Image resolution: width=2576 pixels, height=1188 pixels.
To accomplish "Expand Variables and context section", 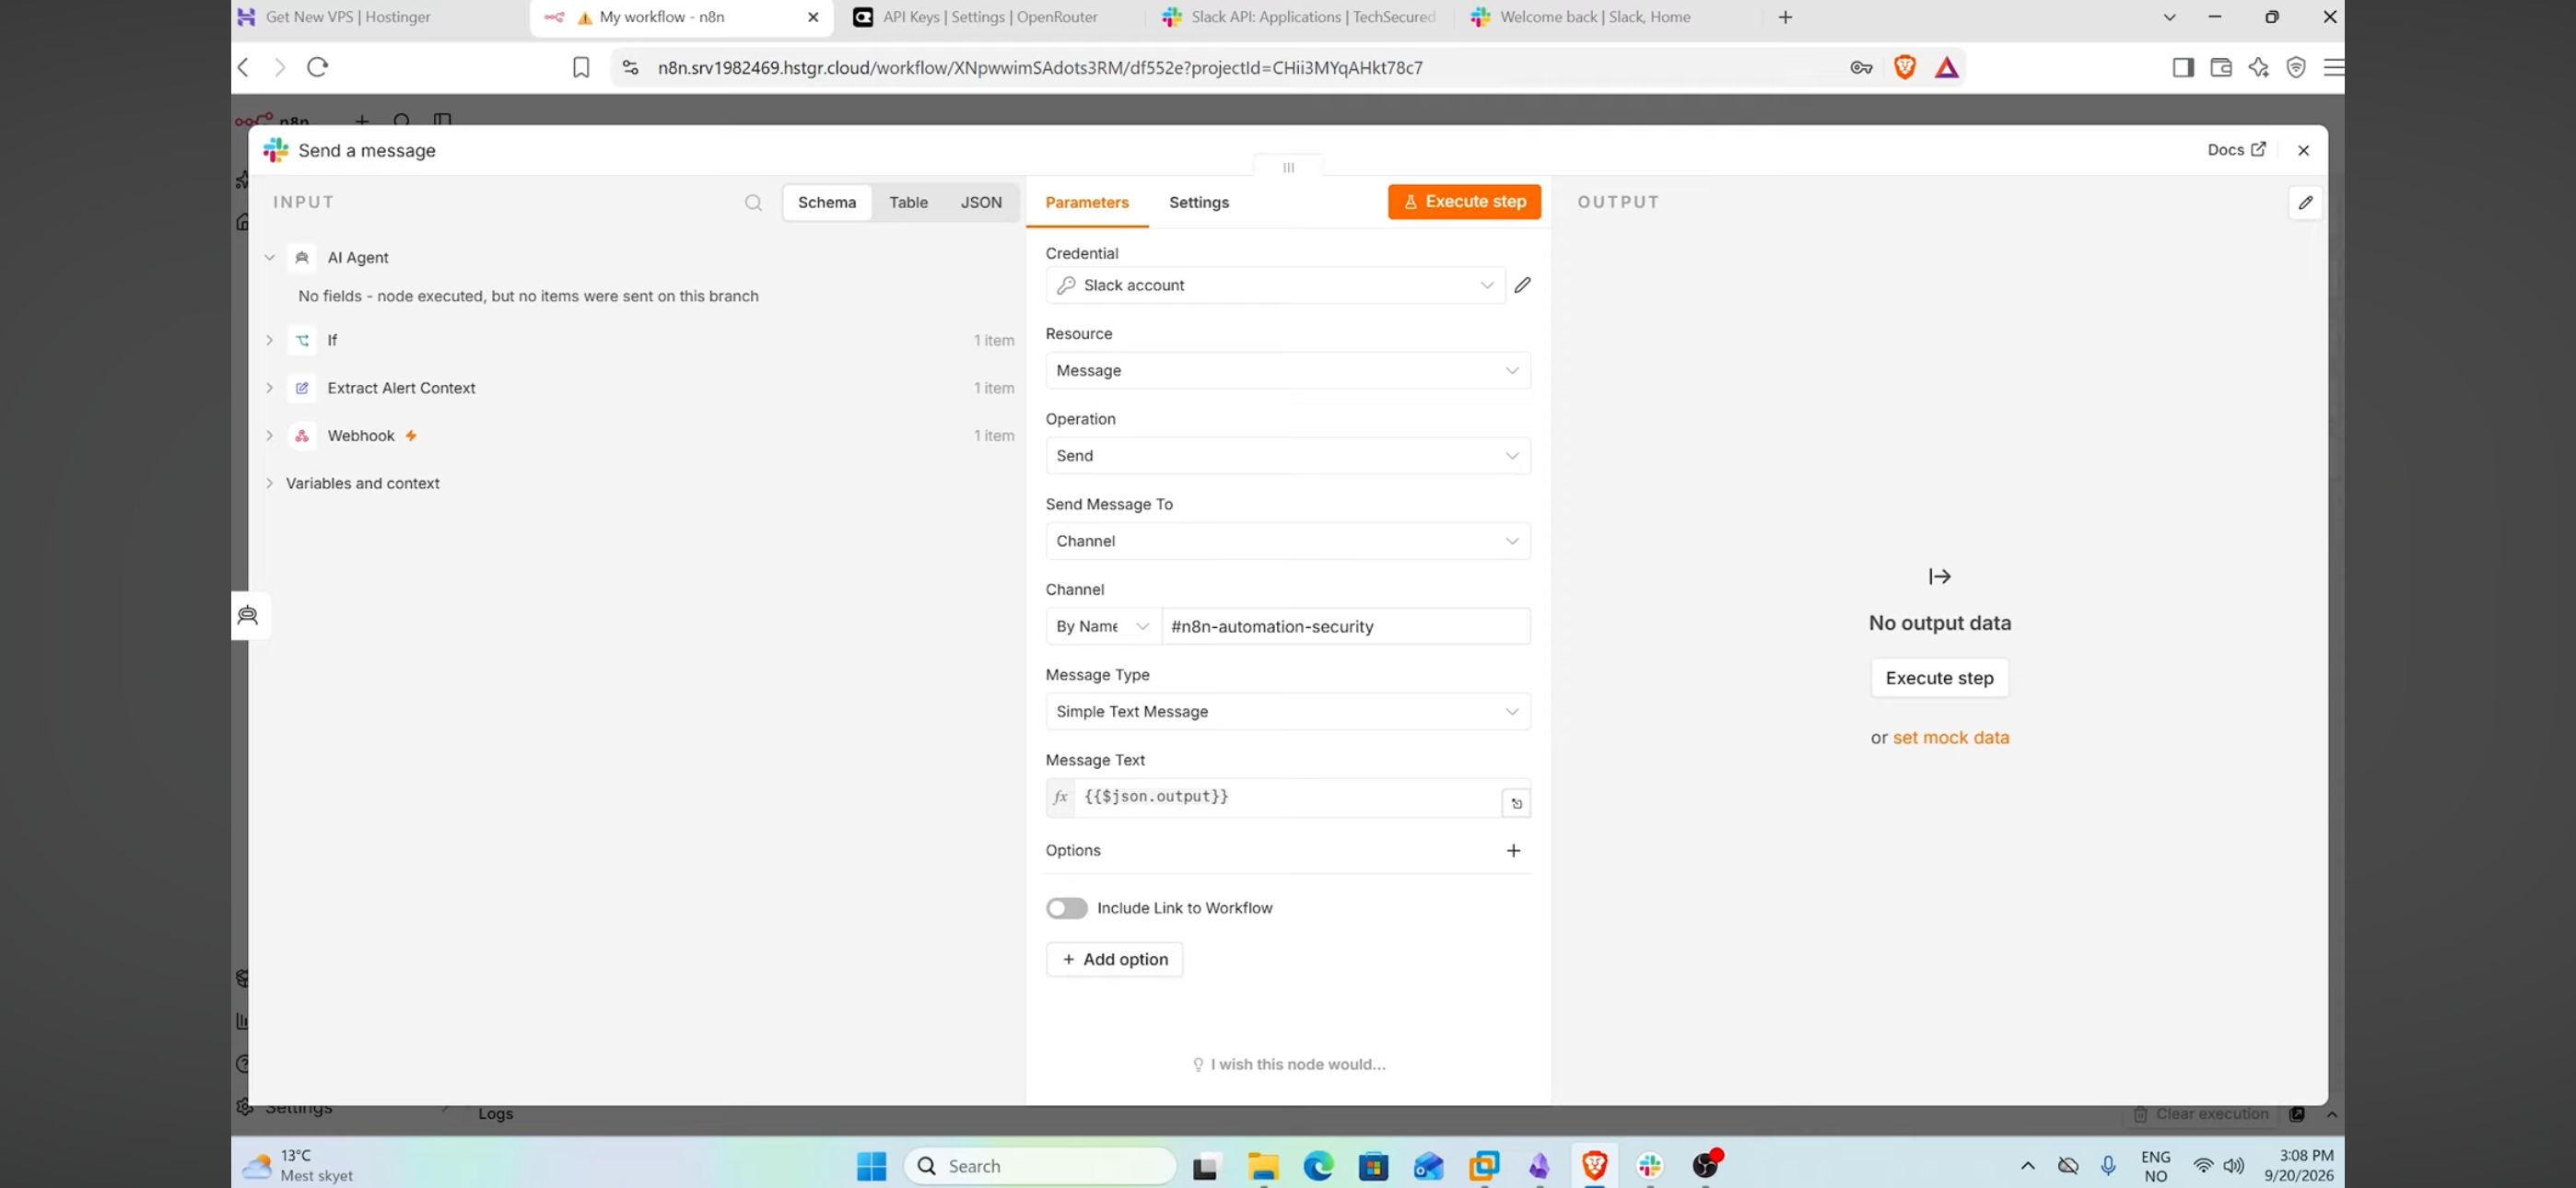I will (x=269, y=483).
